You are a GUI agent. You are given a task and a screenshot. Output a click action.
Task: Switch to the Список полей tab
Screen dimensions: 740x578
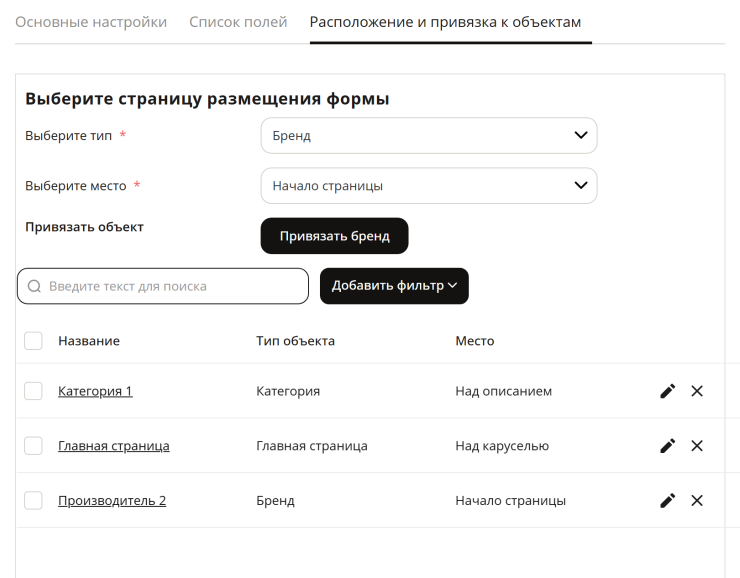(x=238, y=22)
